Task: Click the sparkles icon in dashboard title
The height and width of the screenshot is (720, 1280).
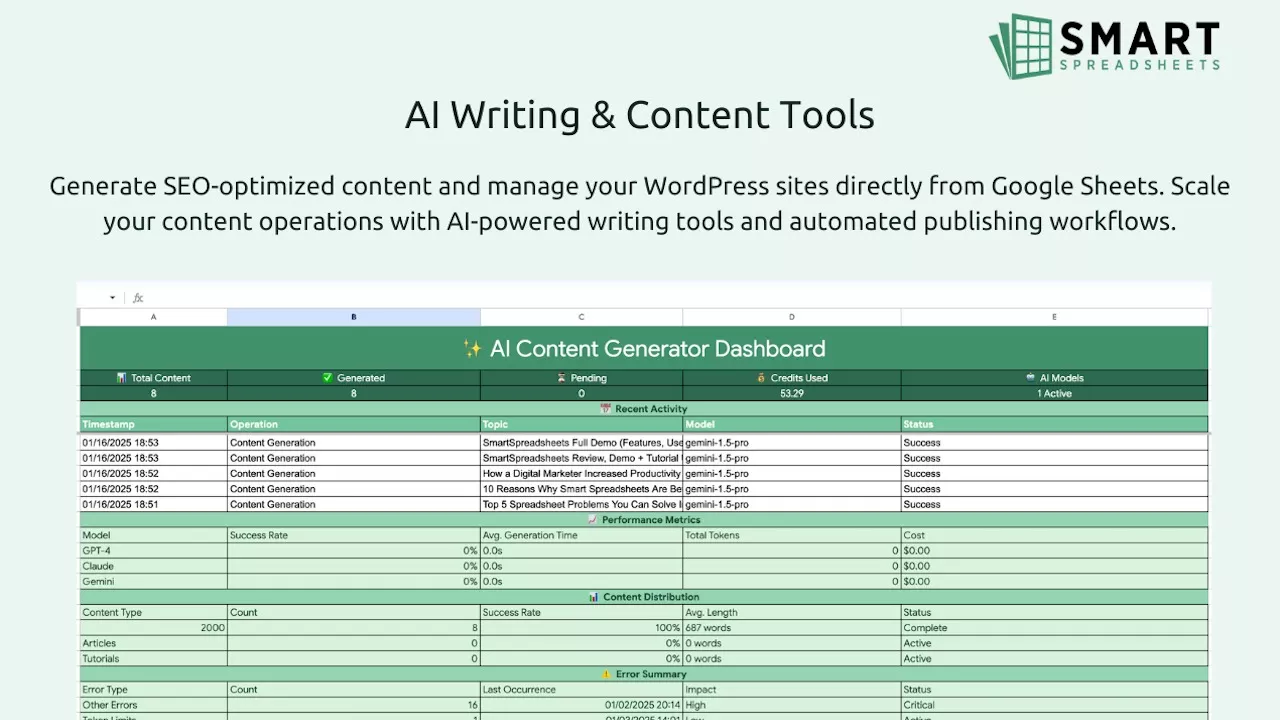Action: [x=473, y=349]
